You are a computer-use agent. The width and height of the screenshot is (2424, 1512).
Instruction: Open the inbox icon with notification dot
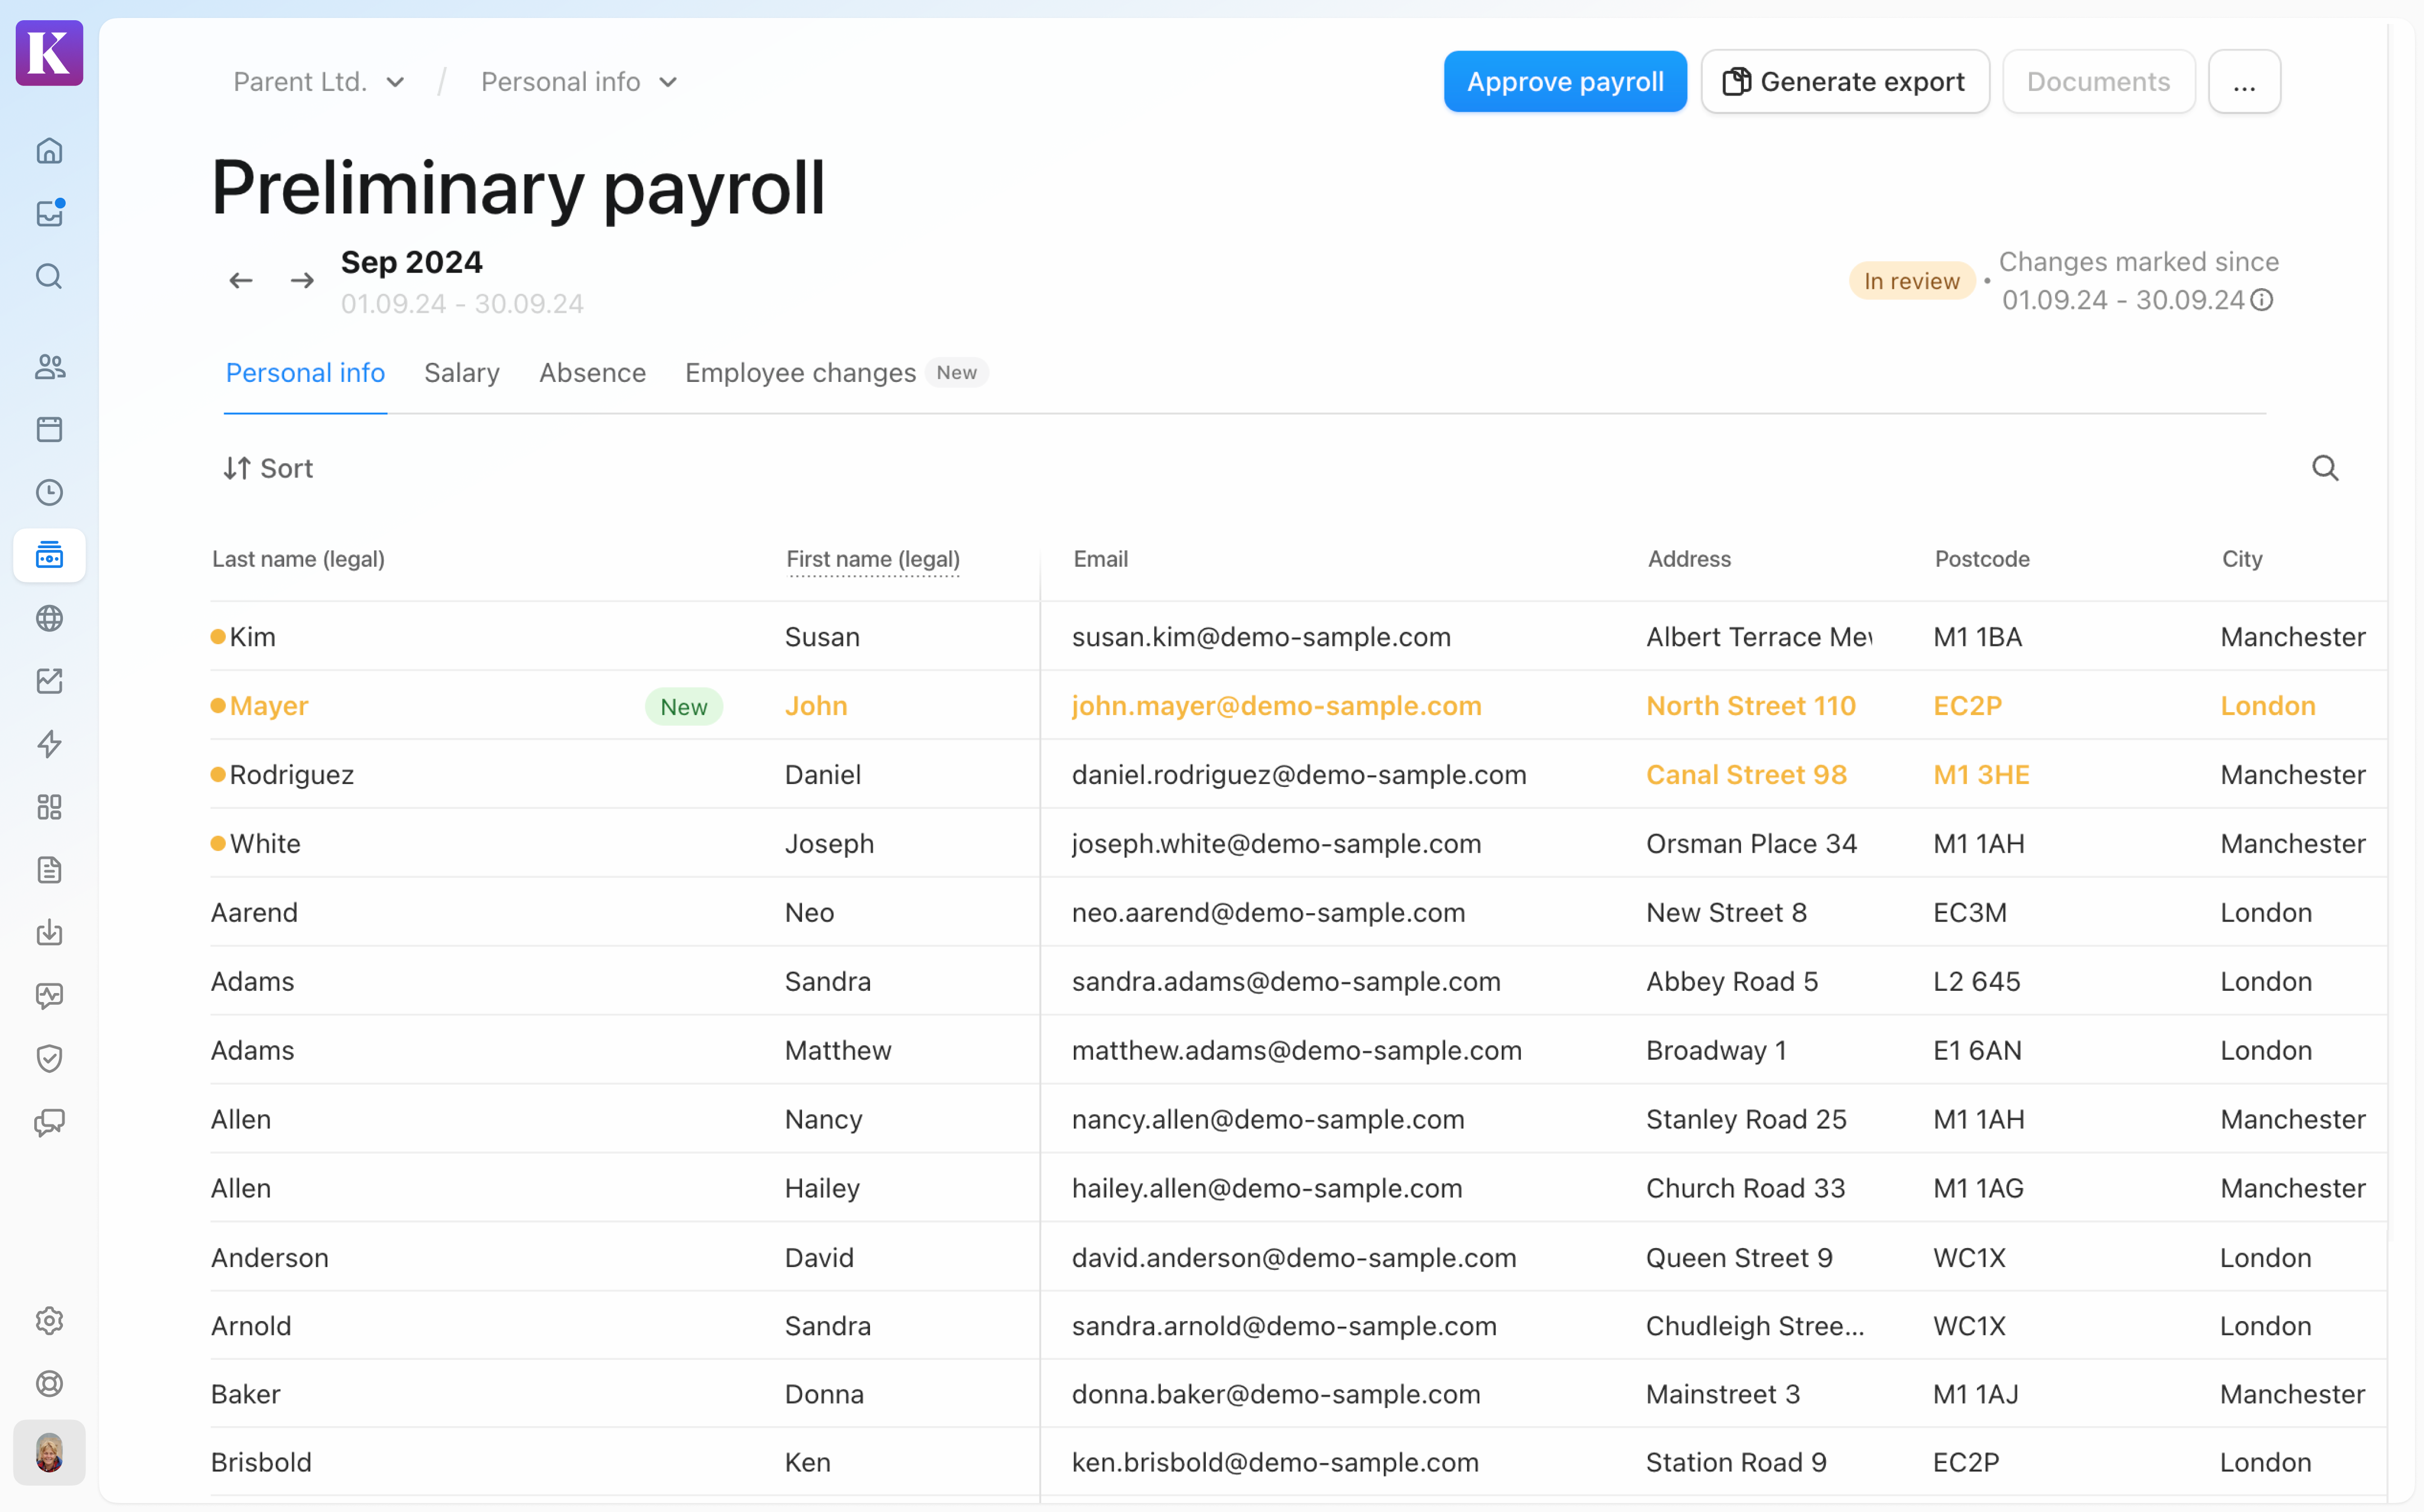pos(49,213)
